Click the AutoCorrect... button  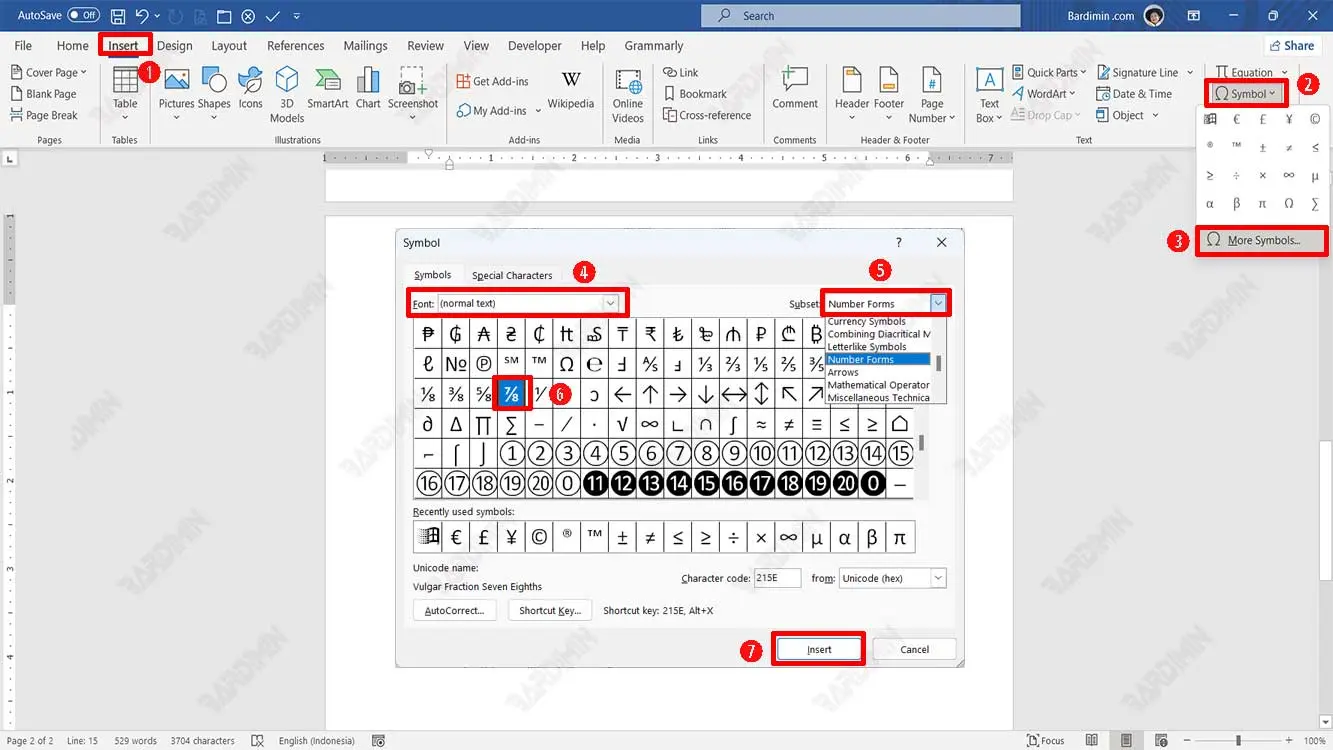[454, 610]
